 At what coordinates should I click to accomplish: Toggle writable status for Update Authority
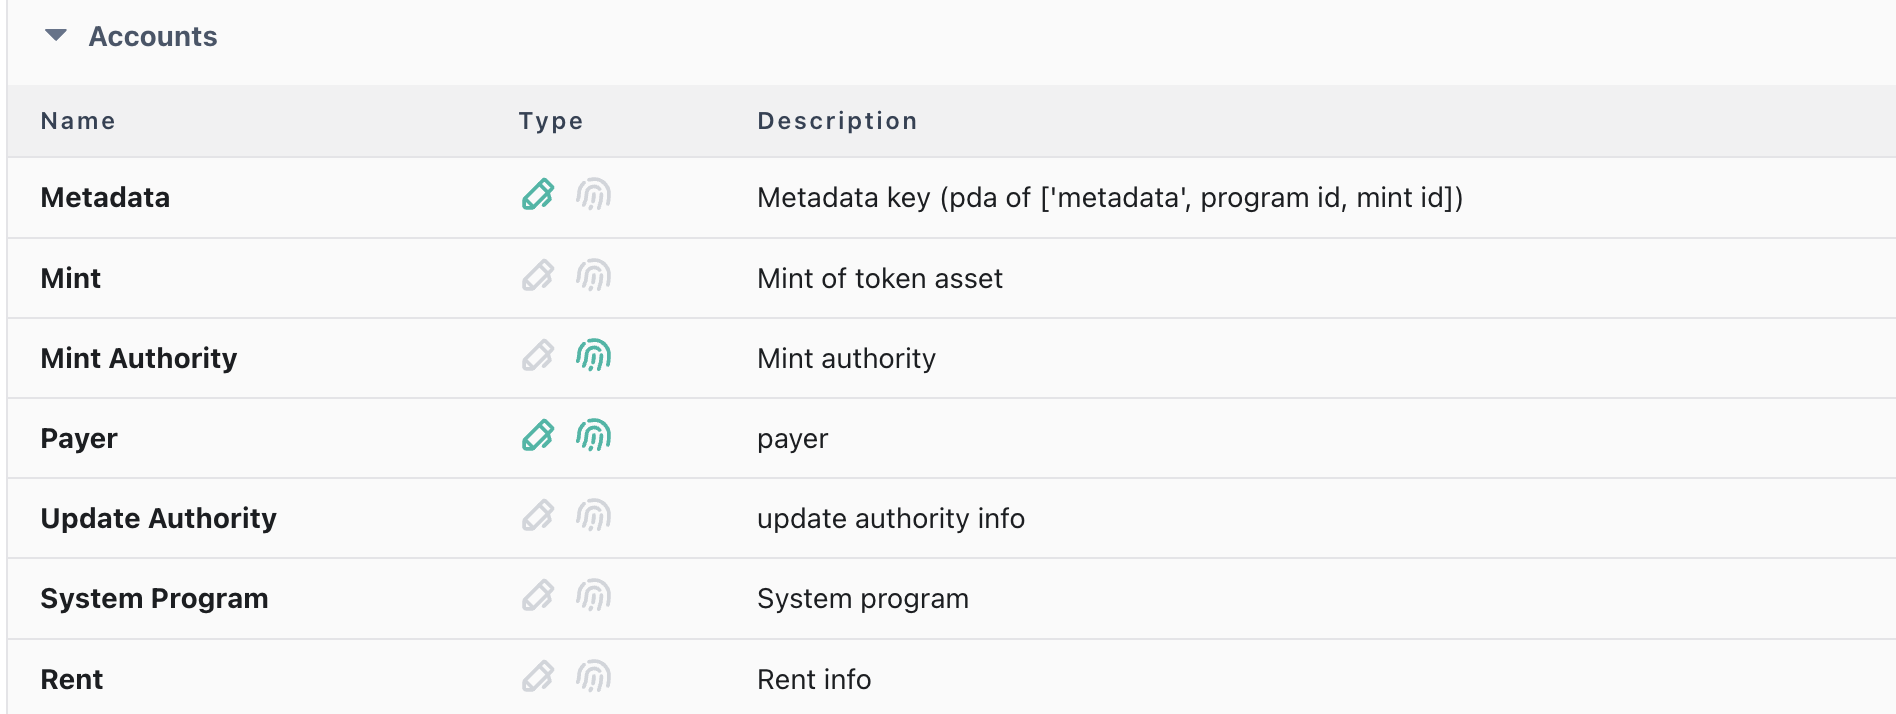(x=538, y=516)
